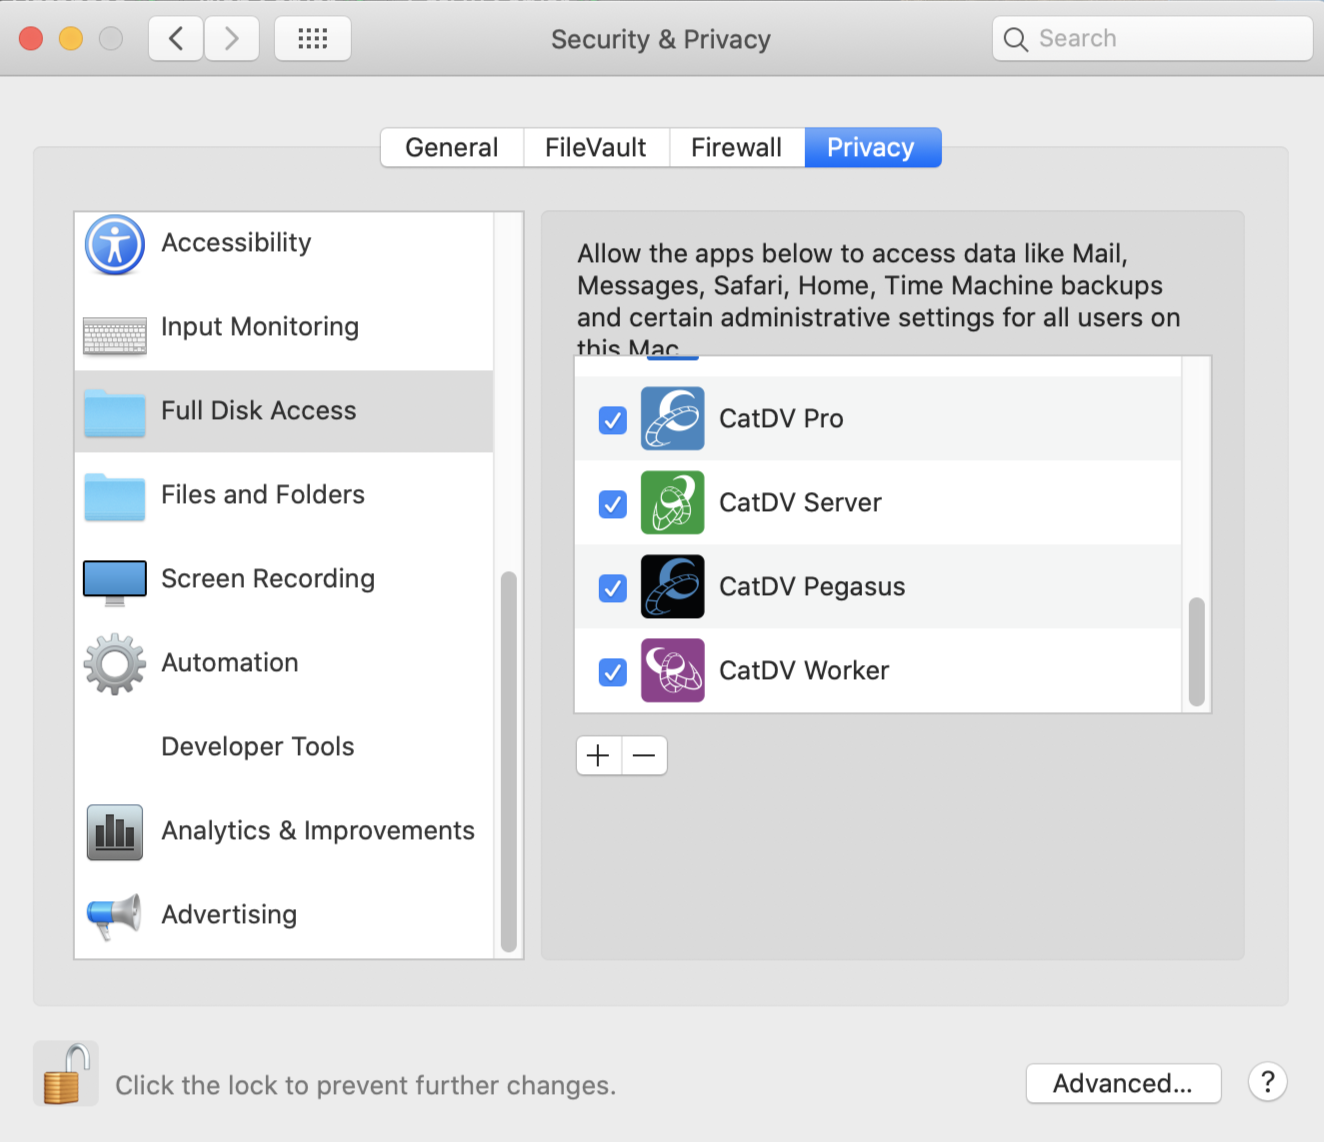This screenshot has height=1142, width=1324.
Task: Click the magnifying glass search icon
Action: [1015, 39]
